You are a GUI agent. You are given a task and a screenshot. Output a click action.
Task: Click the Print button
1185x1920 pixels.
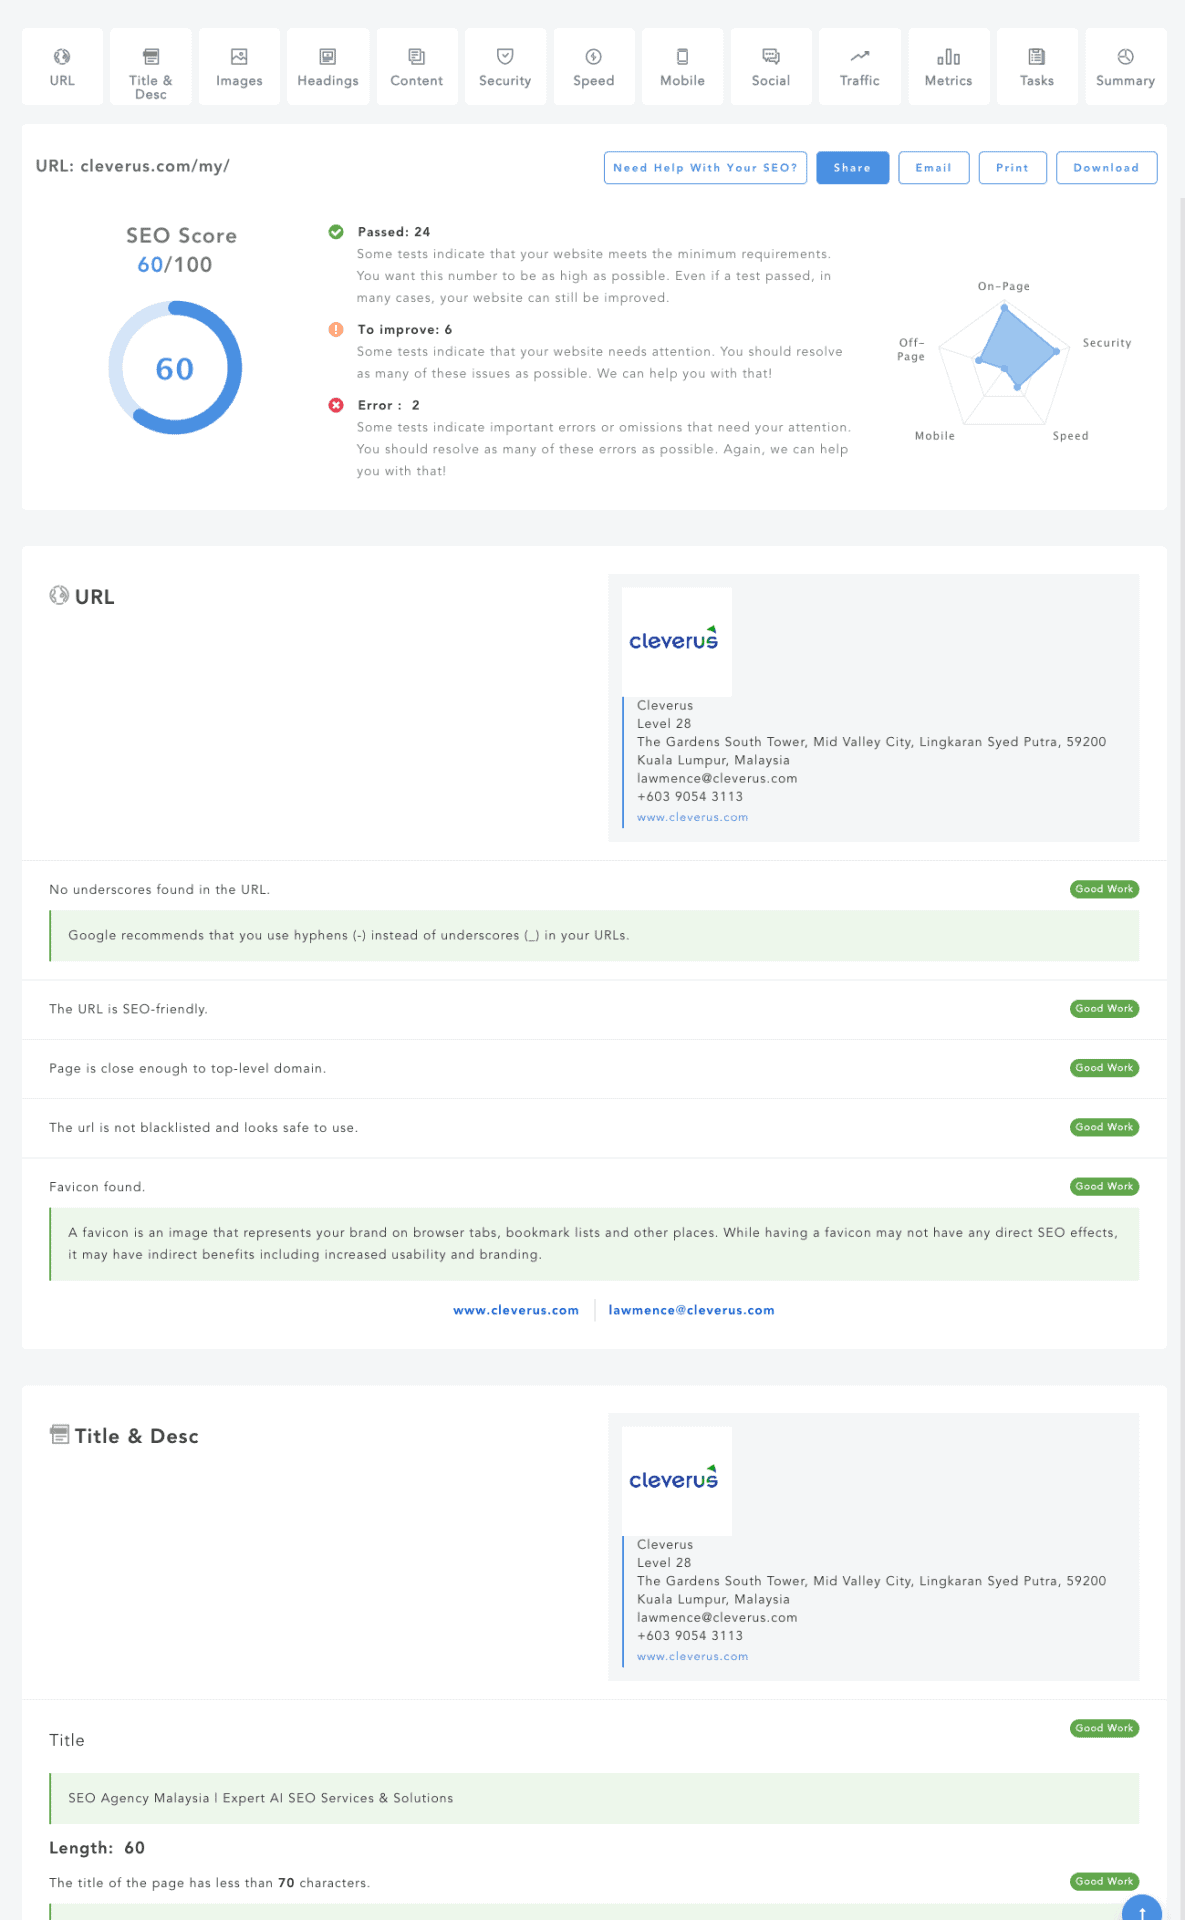1012,168
